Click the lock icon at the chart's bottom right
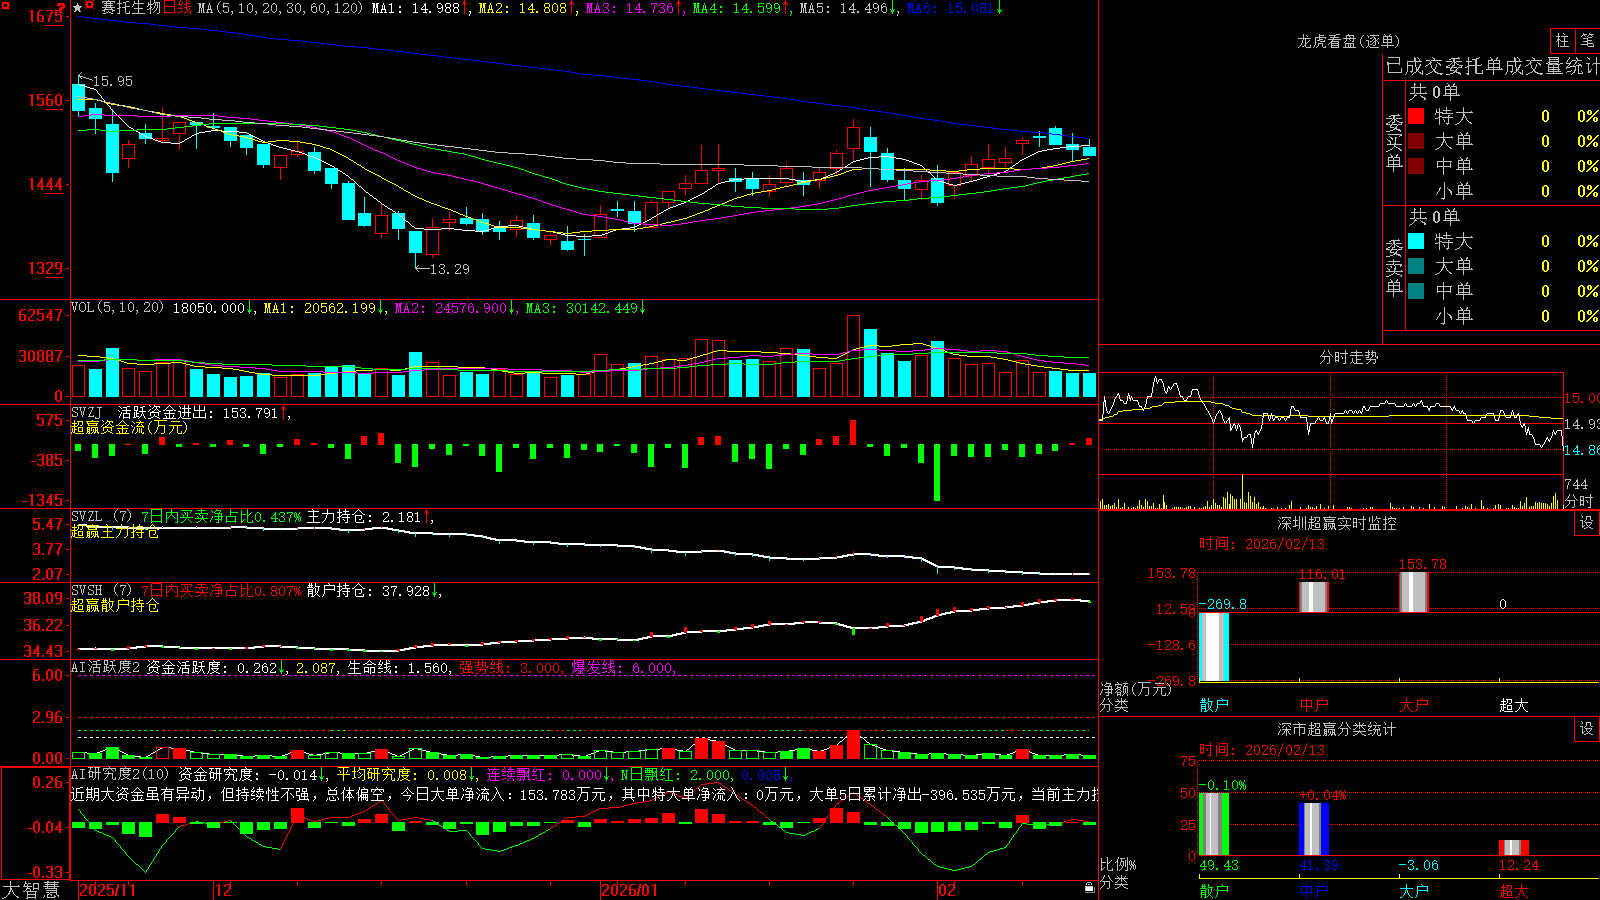 (x=1089, y=888)
